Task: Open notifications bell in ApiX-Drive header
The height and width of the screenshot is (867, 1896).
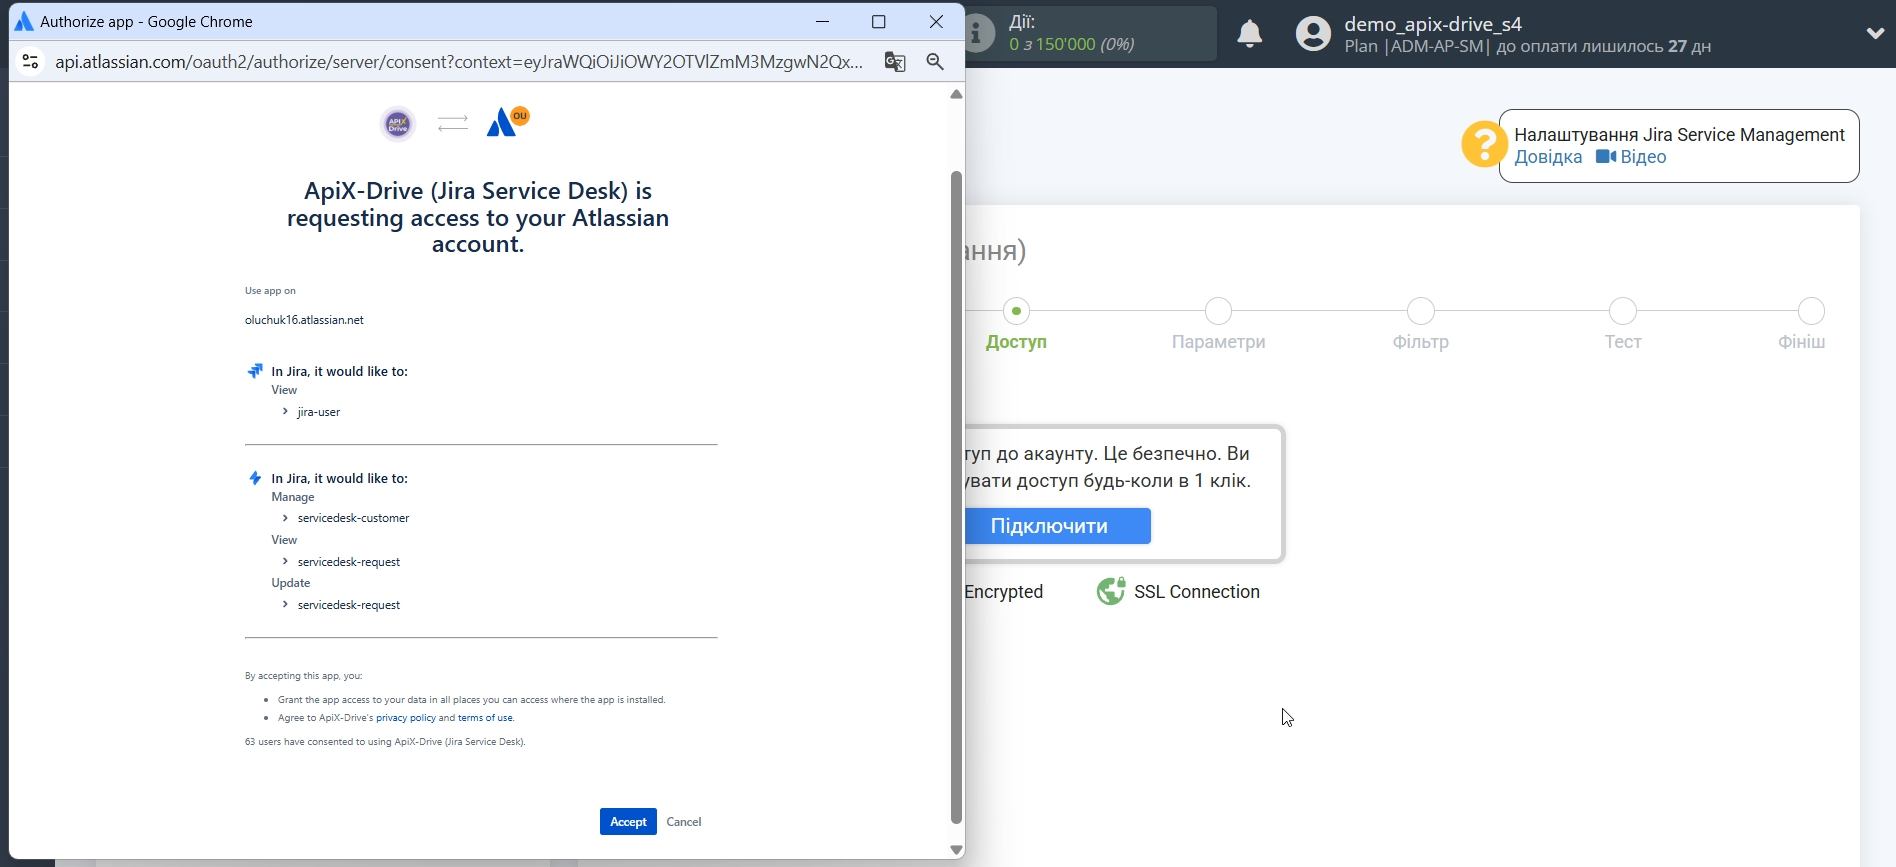Action: [1250, 34]
